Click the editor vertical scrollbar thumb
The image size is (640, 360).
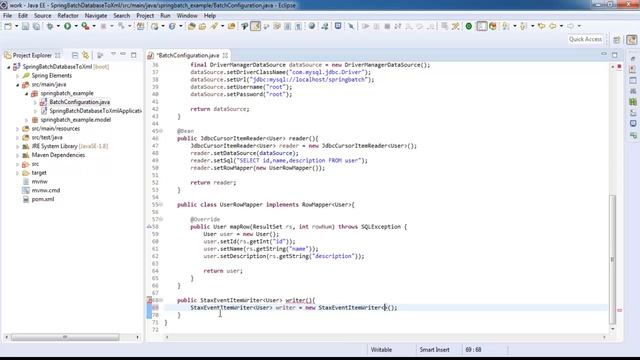click(613, 260)
